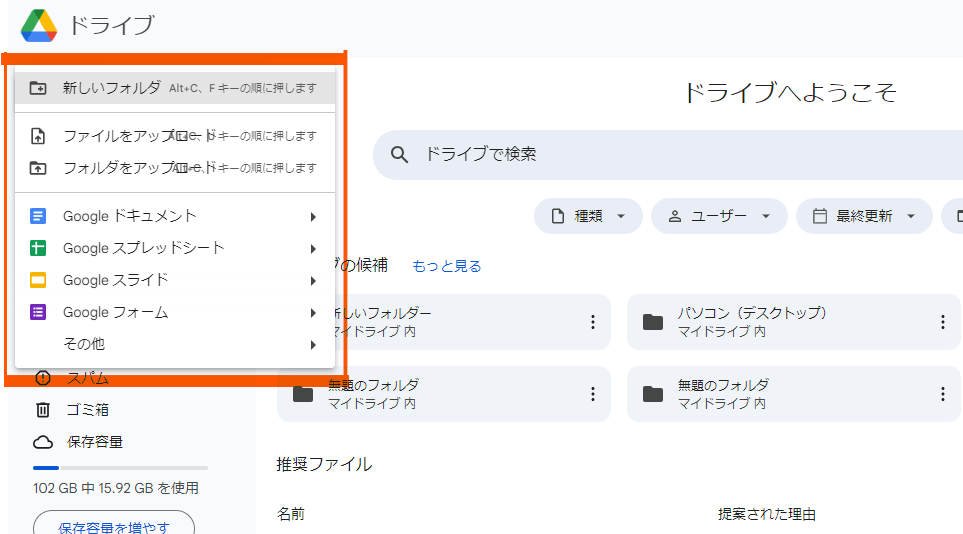This screenshot has height=534, width=963.
Task: Click the blue Google Docs icon
Action: coord(38,216)
